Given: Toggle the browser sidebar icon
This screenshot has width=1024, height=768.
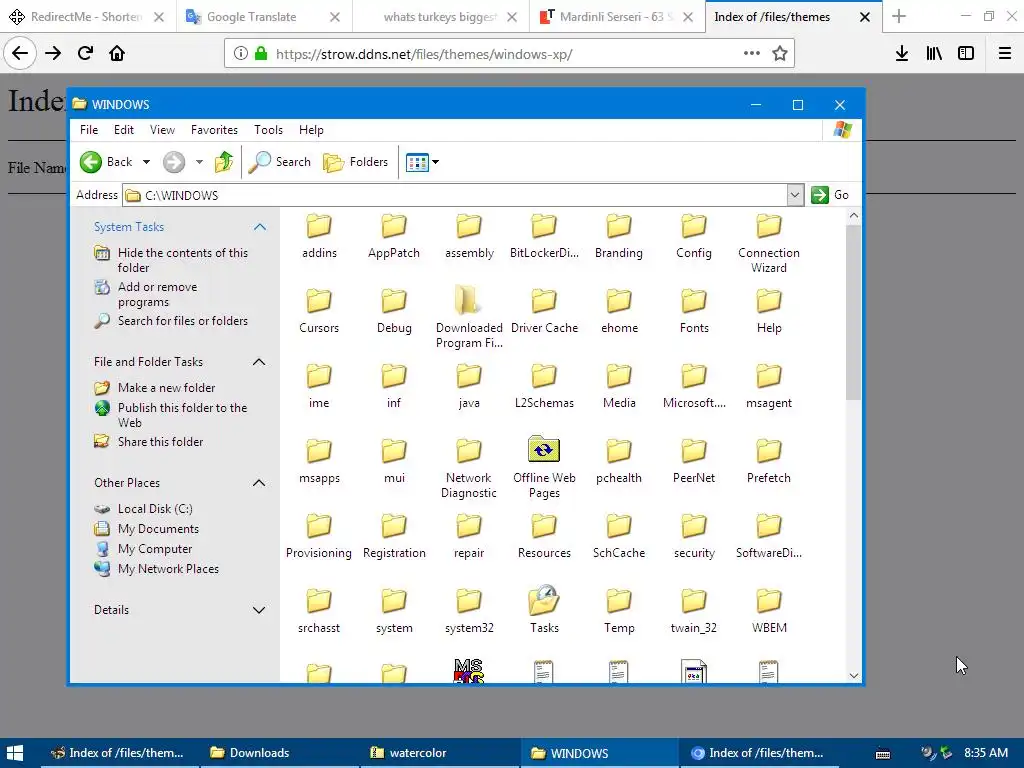Looking at the screenshot, I should pyautogui.click(x=966, y=54).
